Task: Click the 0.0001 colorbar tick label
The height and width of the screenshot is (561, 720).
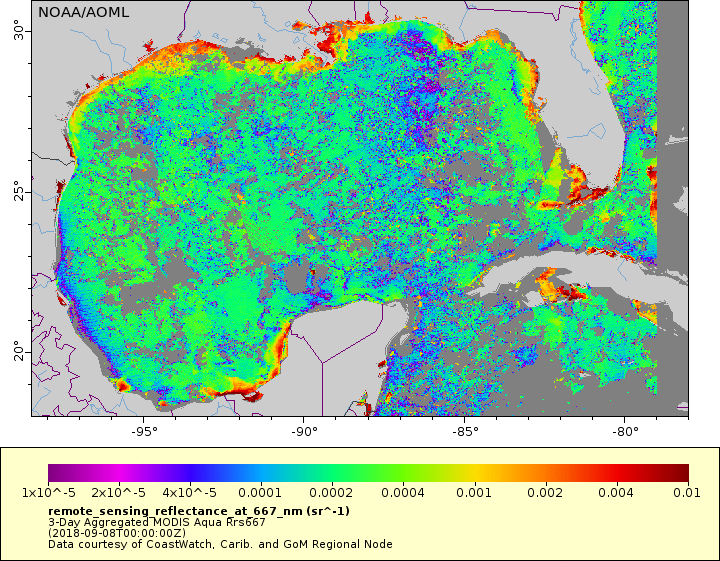Action: 260,493
